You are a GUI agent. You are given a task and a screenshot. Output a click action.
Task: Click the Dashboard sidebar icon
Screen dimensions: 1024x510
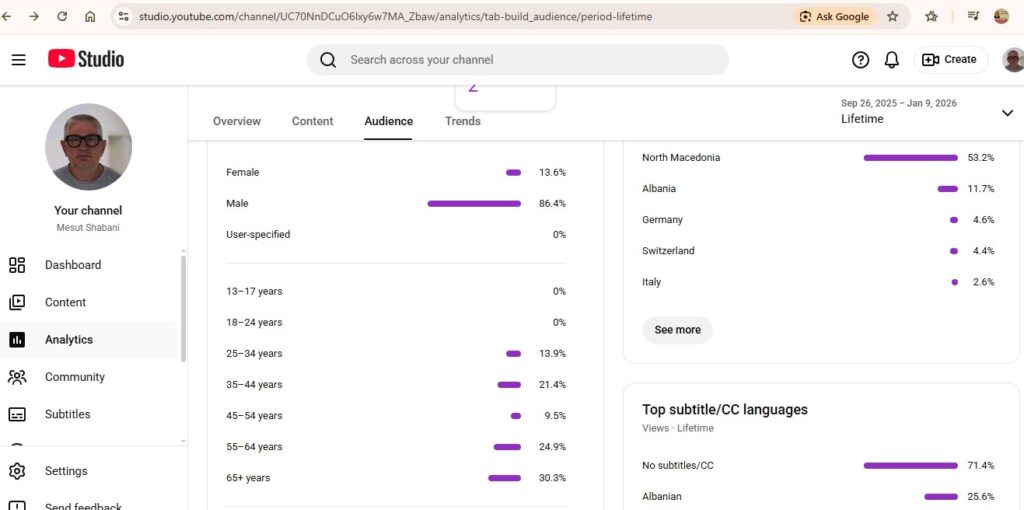coord(17,265)
